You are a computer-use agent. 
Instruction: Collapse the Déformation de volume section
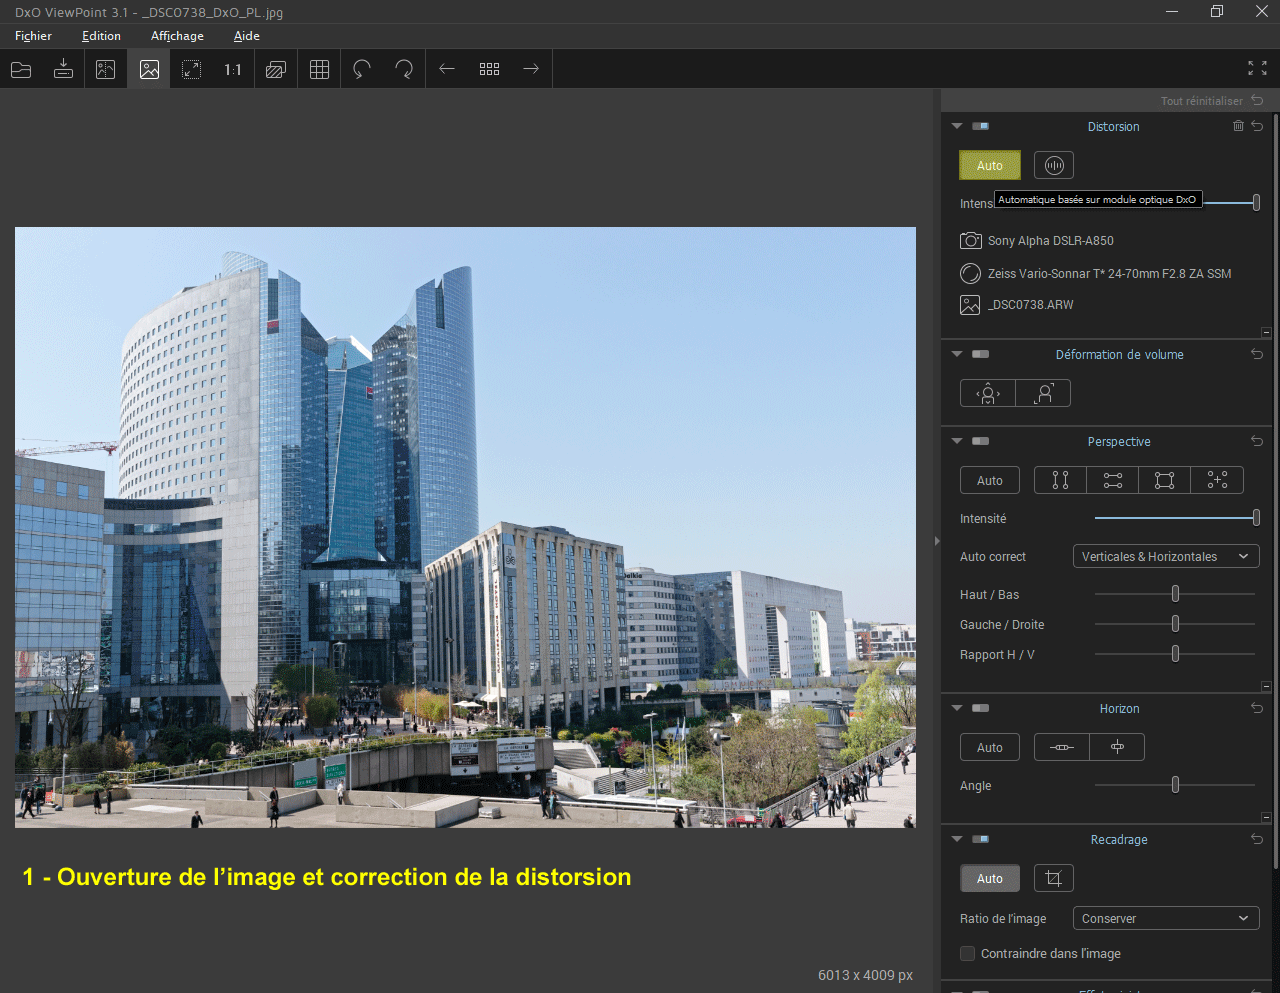(x=957, y=354)
